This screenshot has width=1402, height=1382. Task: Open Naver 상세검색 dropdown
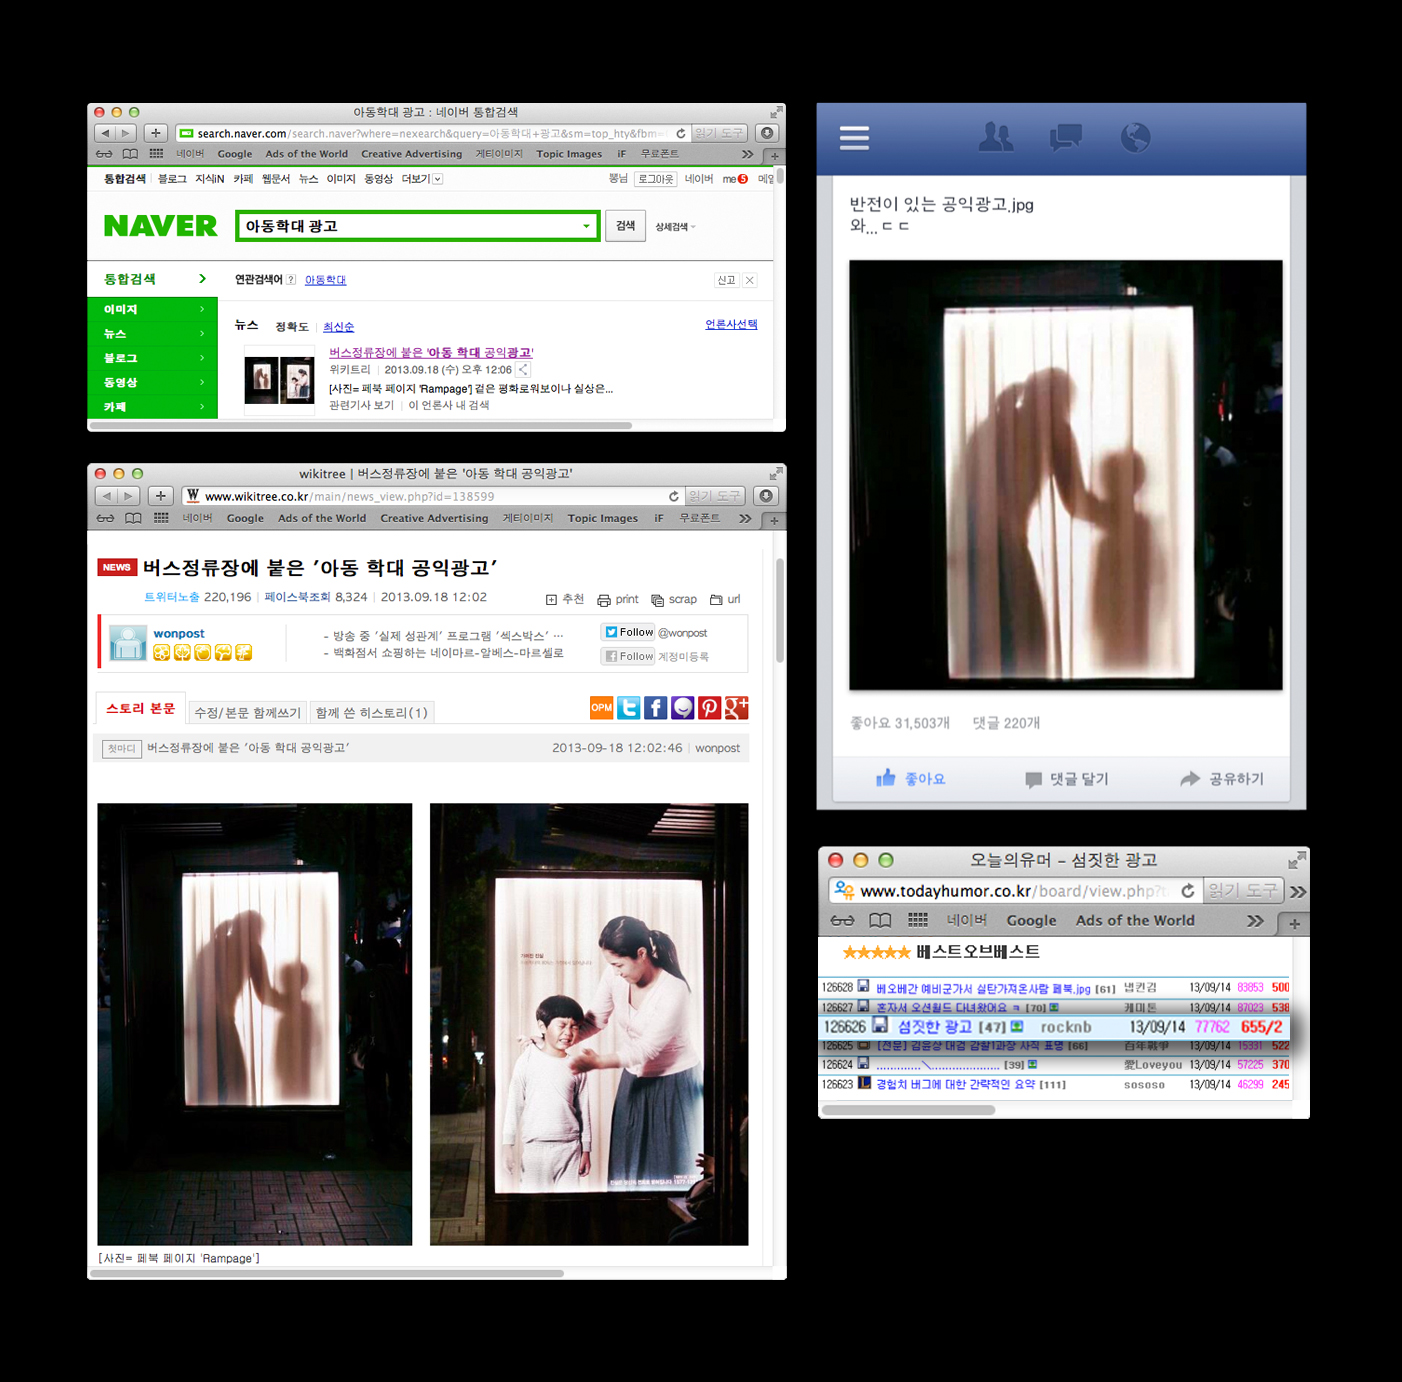(675, 227)
